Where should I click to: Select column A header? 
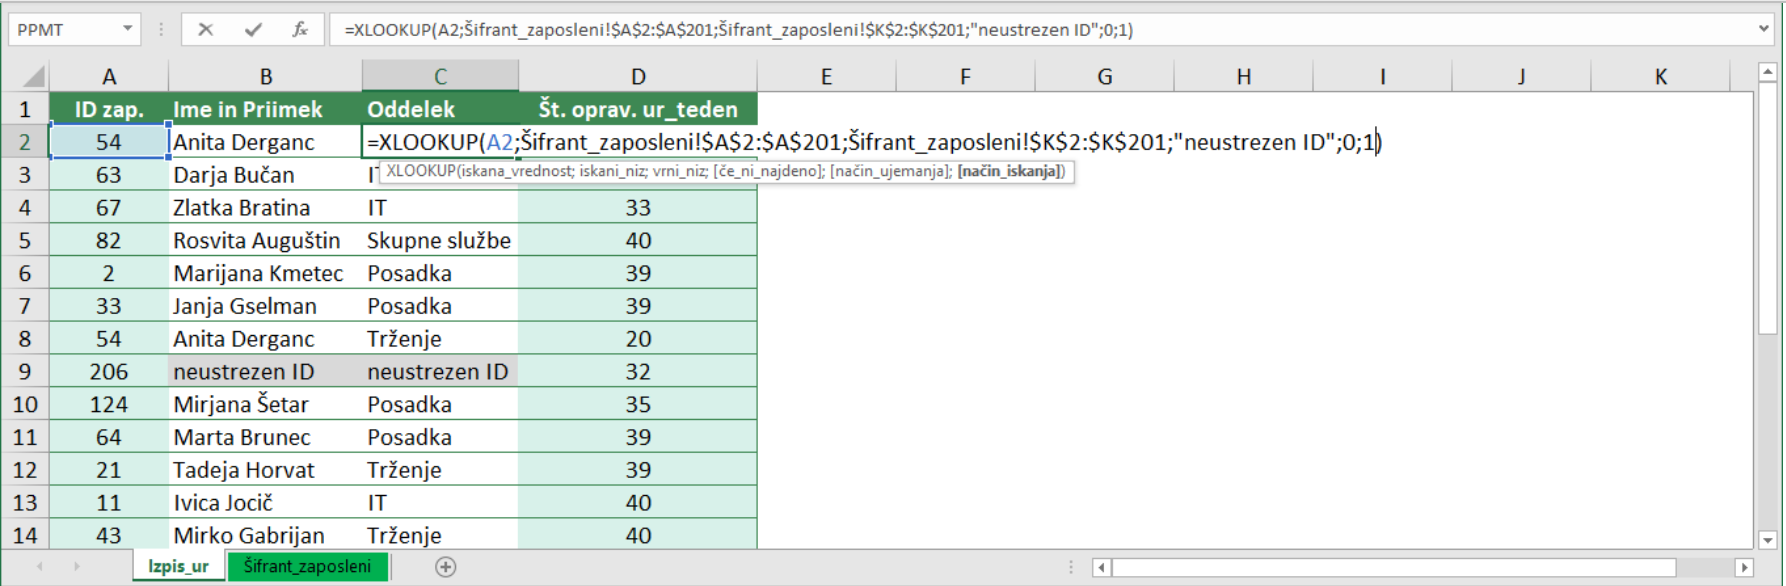(109, 77)
